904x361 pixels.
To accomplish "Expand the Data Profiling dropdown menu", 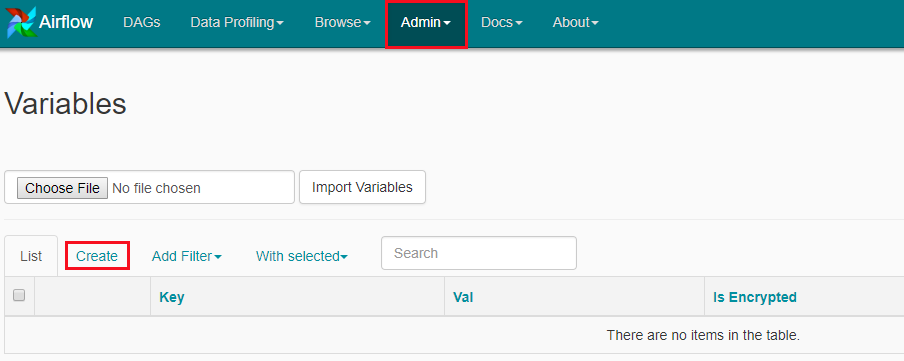I will pos(237,22).
